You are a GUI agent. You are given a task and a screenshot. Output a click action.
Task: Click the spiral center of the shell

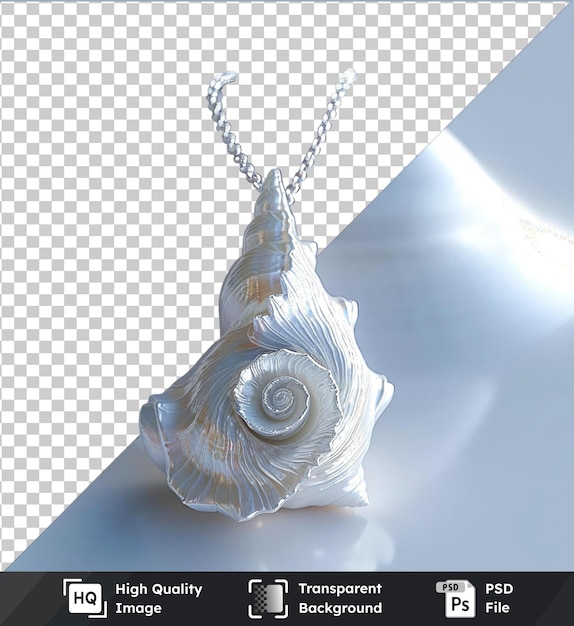[281, 397]
